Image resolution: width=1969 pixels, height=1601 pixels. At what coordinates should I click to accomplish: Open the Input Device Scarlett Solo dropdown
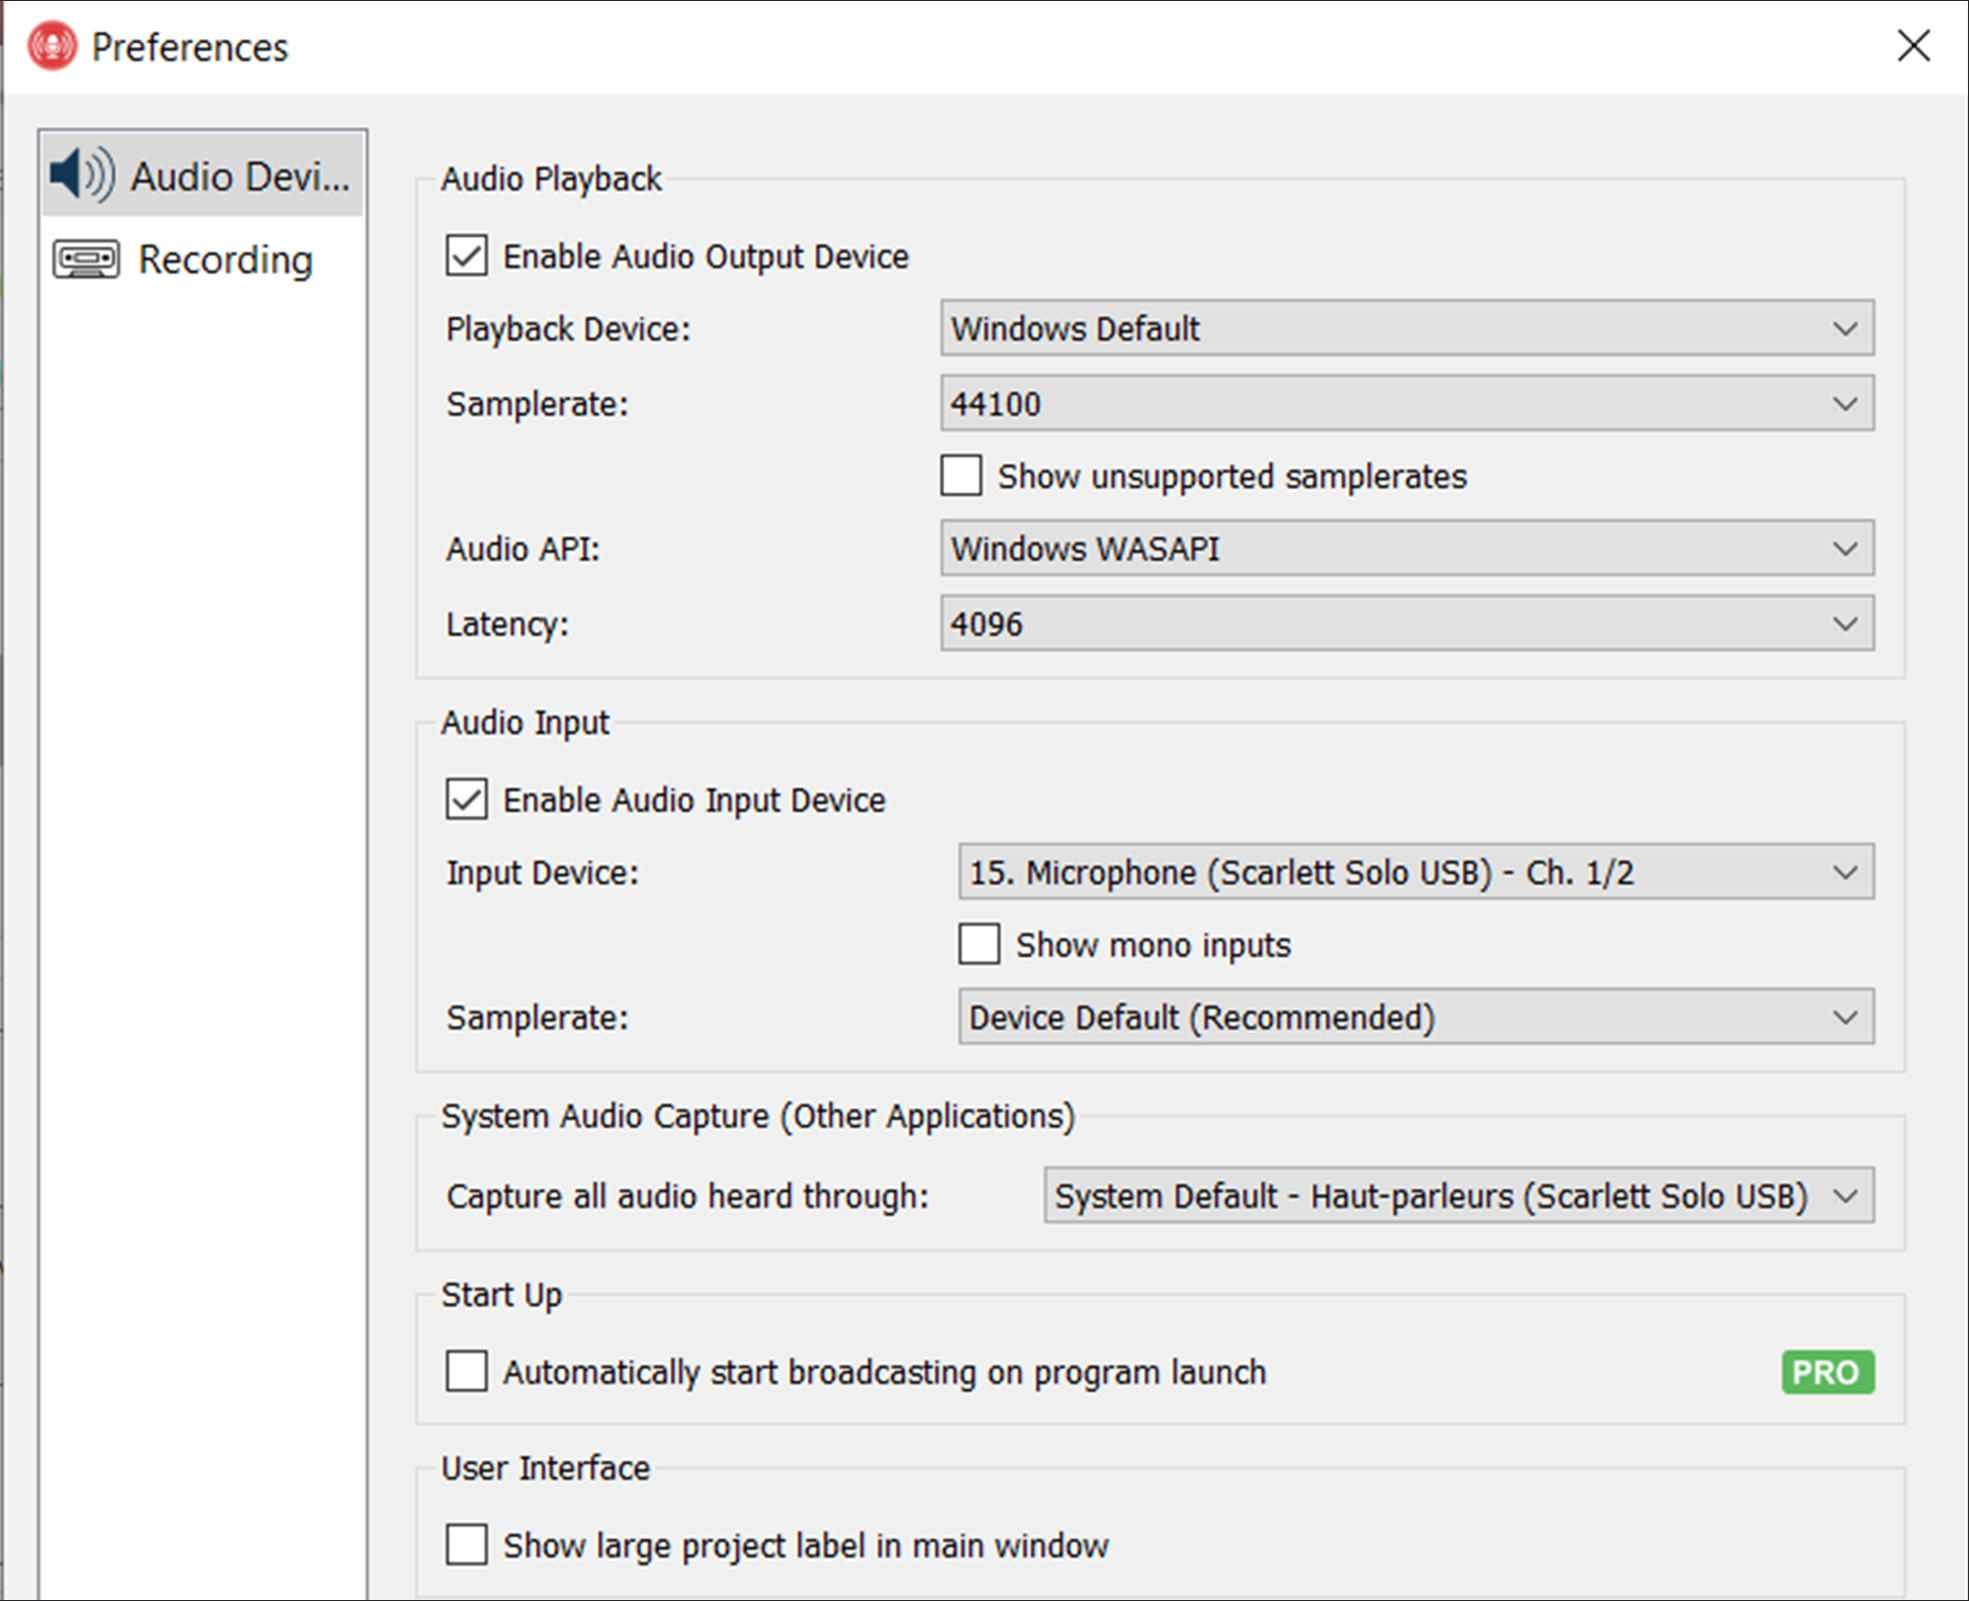click(x=1415, y=872)
